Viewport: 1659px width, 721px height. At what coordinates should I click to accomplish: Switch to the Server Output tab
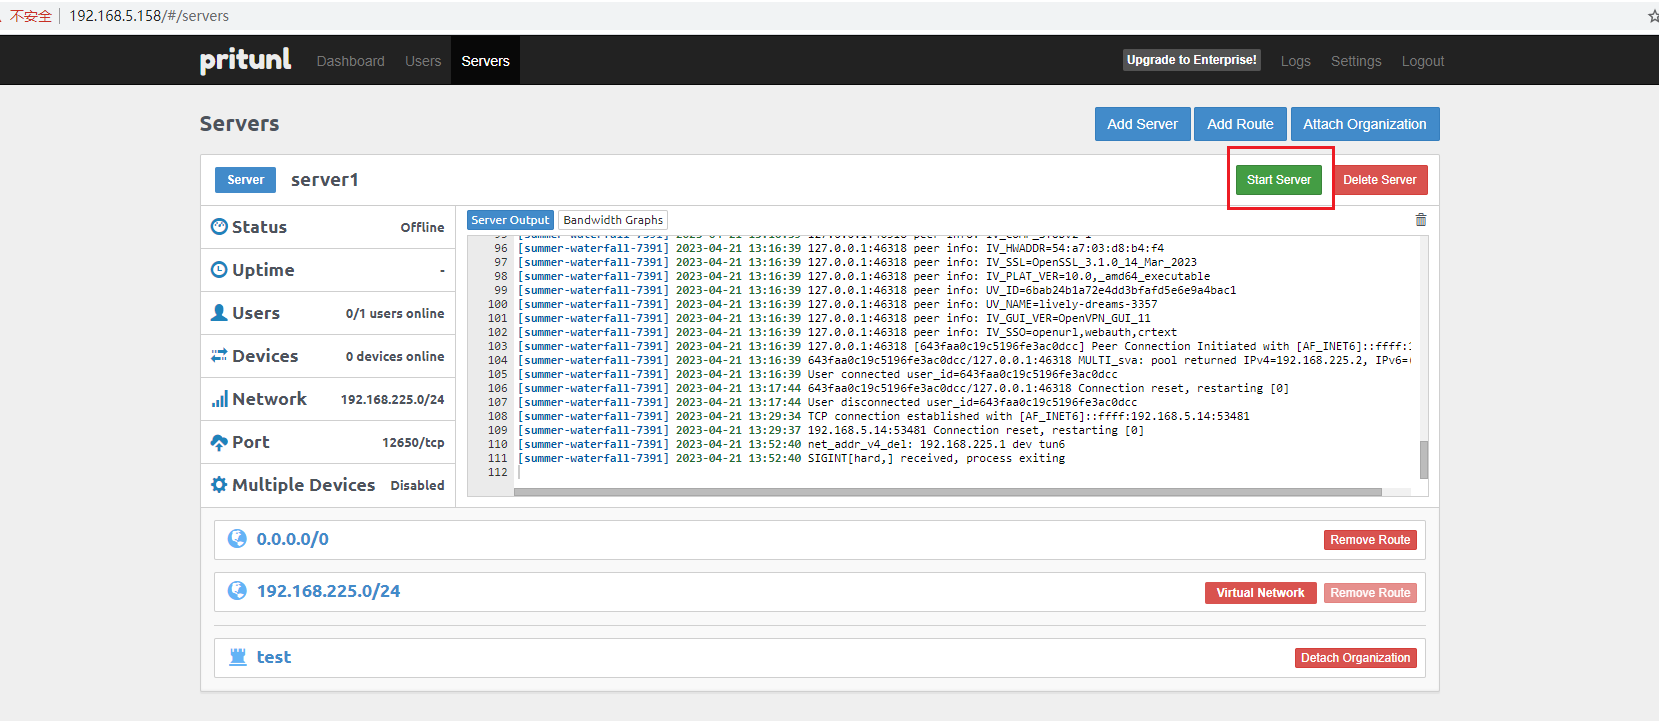(510, 220)
